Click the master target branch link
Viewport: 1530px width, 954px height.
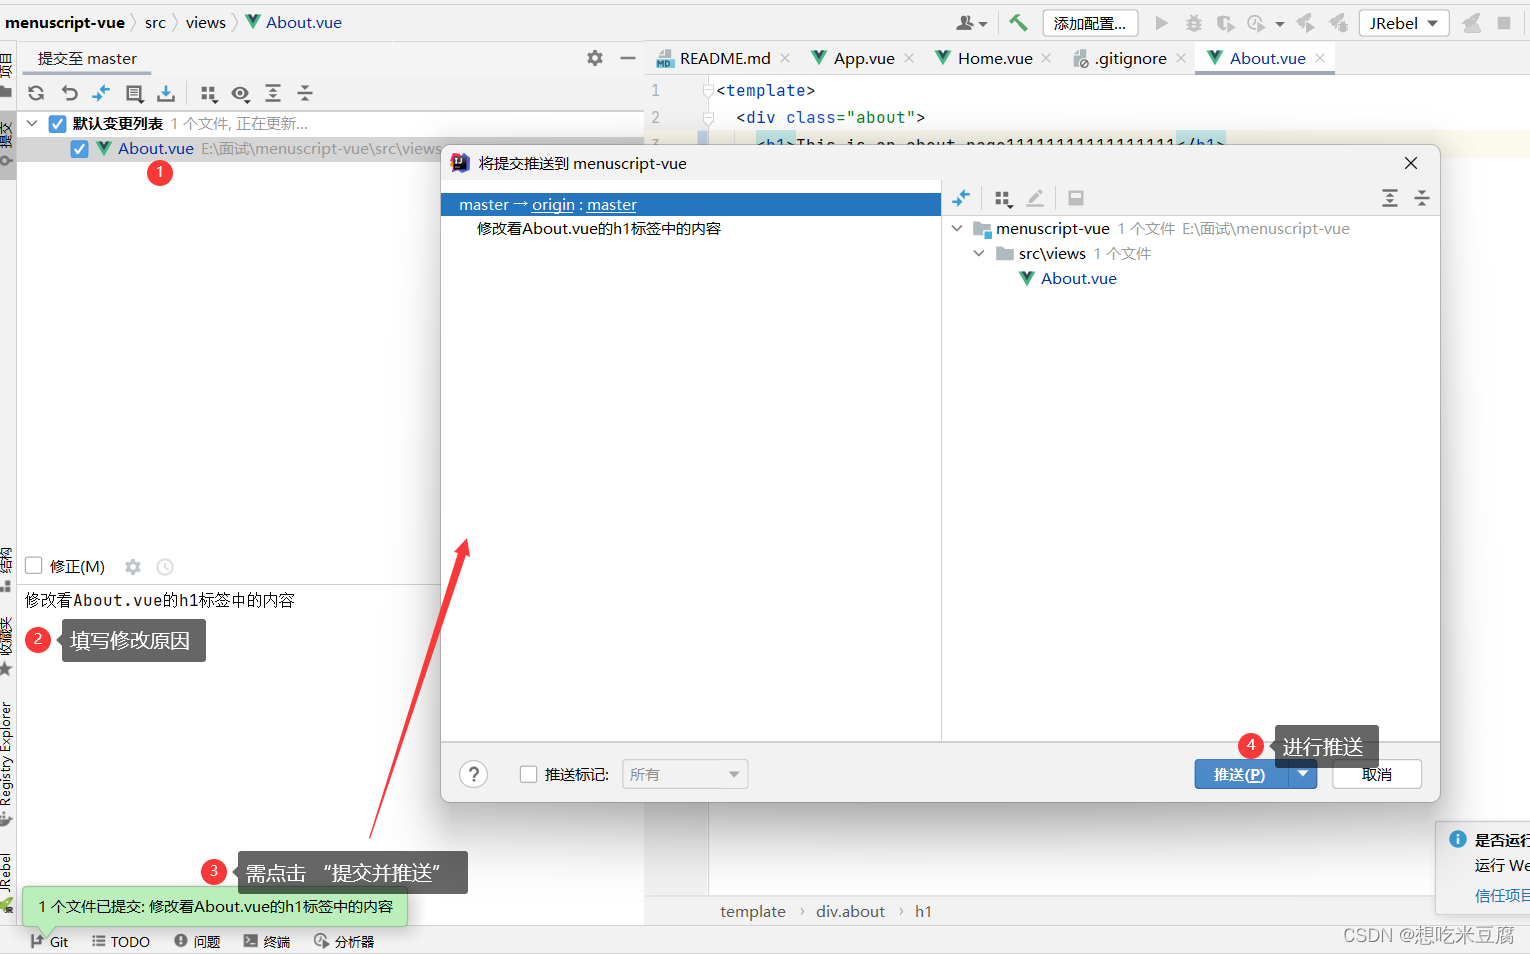pos(612,204)
